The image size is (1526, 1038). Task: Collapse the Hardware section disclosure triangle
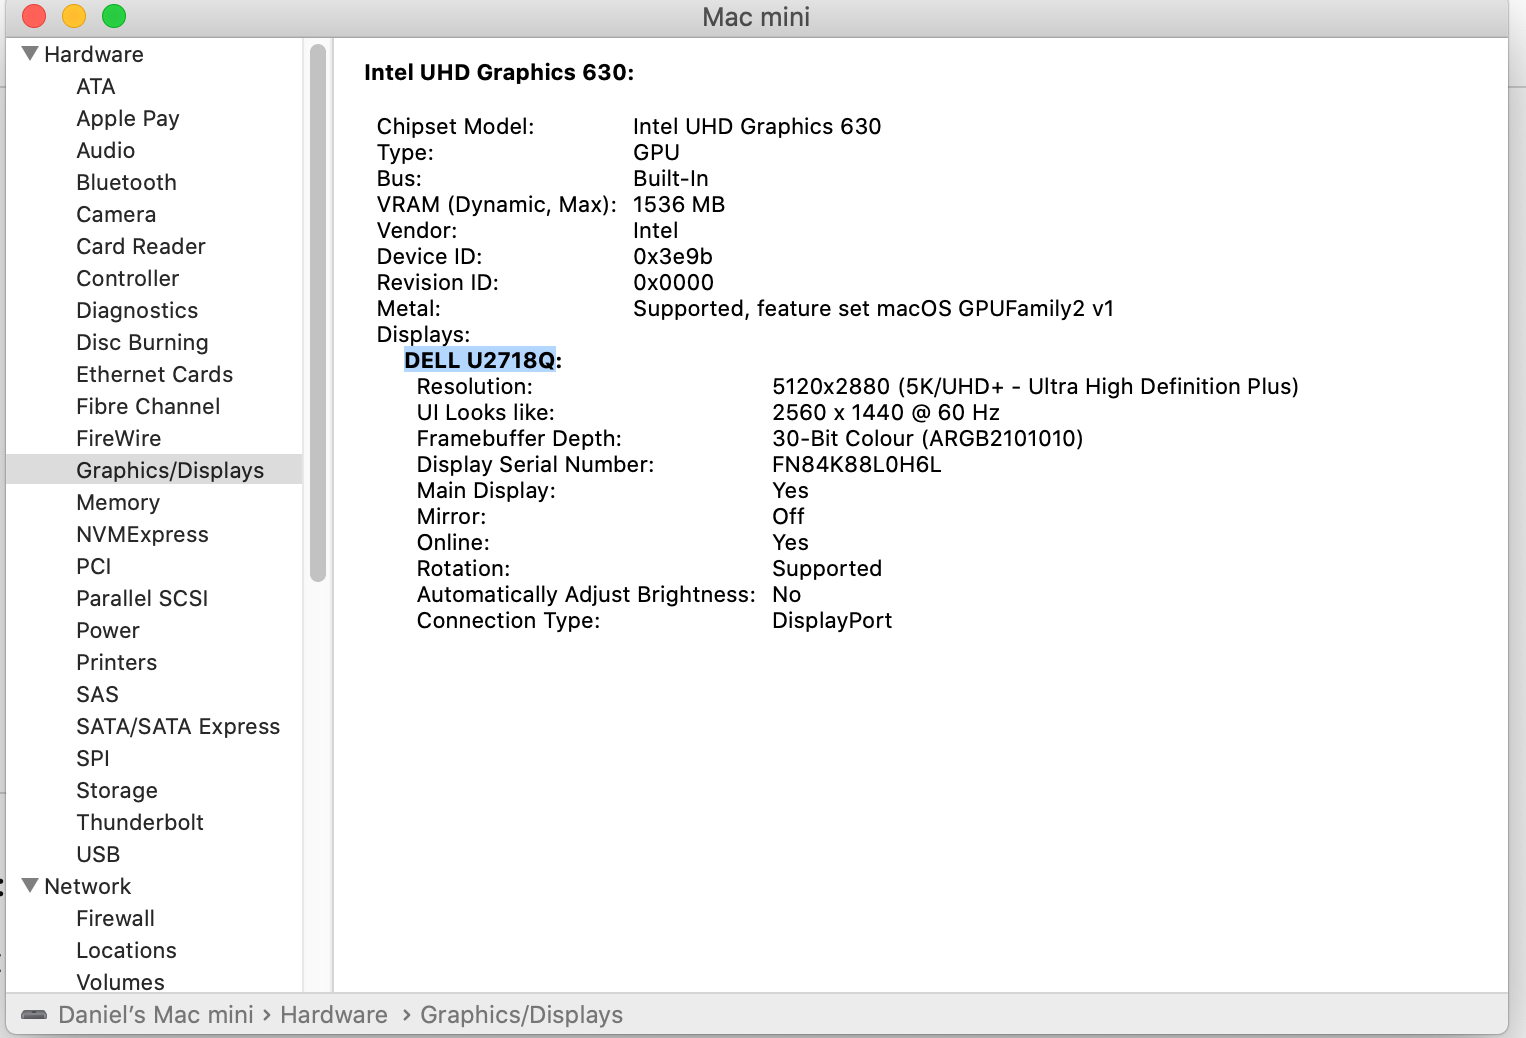pyautogui.click(x=30, y=54)
